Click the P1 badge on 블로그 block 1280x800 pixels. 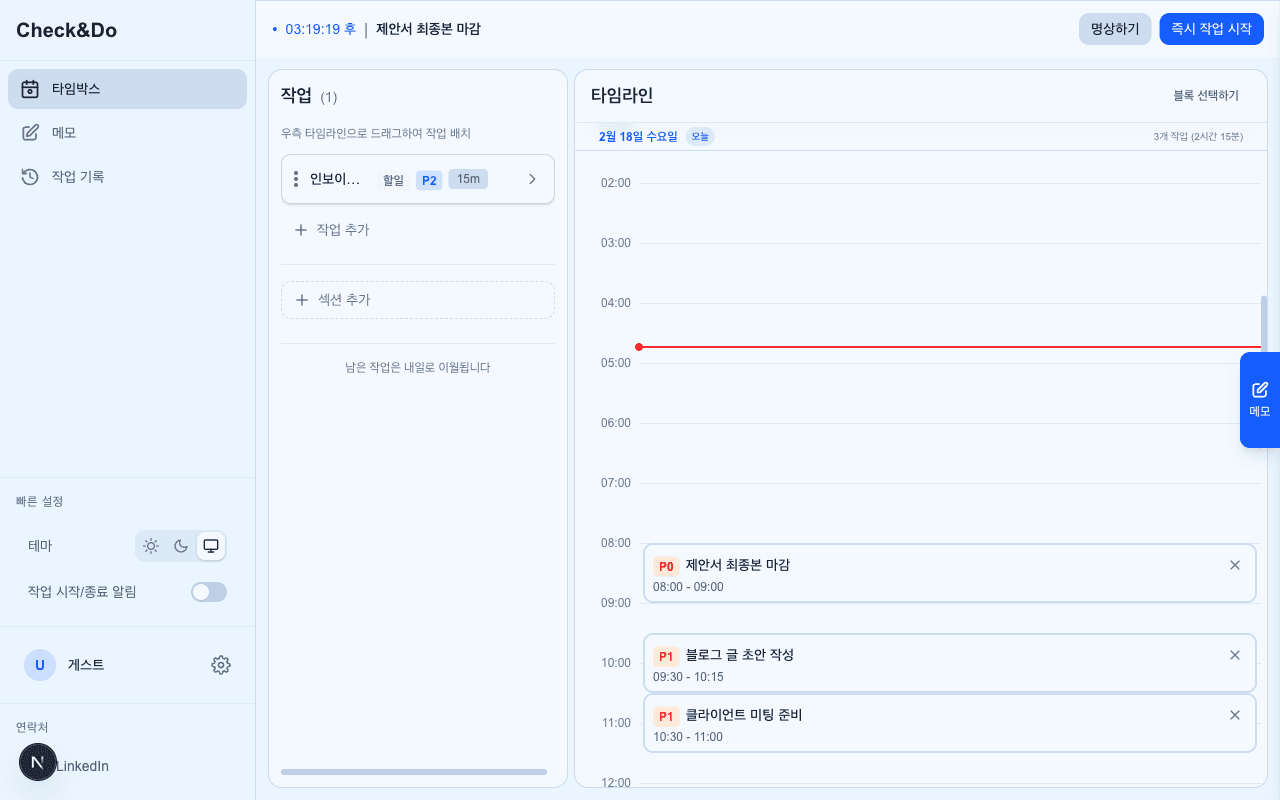666,656
